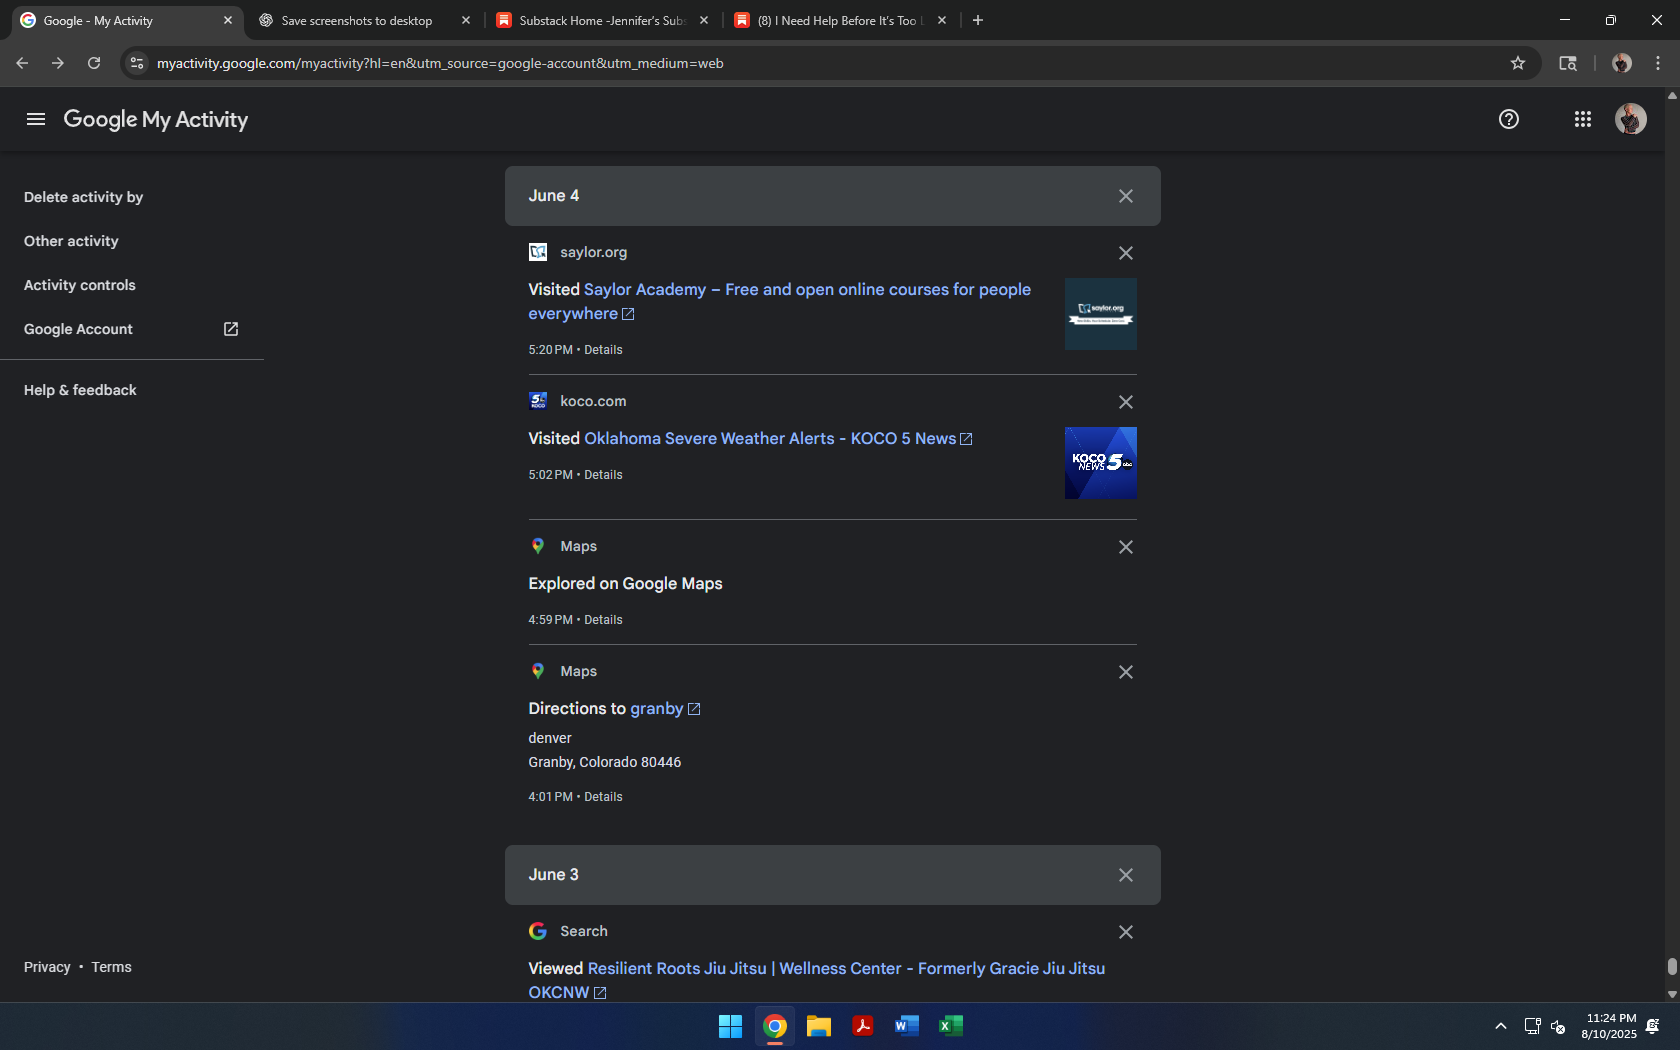Open the granby directions link
This screenshot has height=1050, width=1680.
click(x=657, y=708)
